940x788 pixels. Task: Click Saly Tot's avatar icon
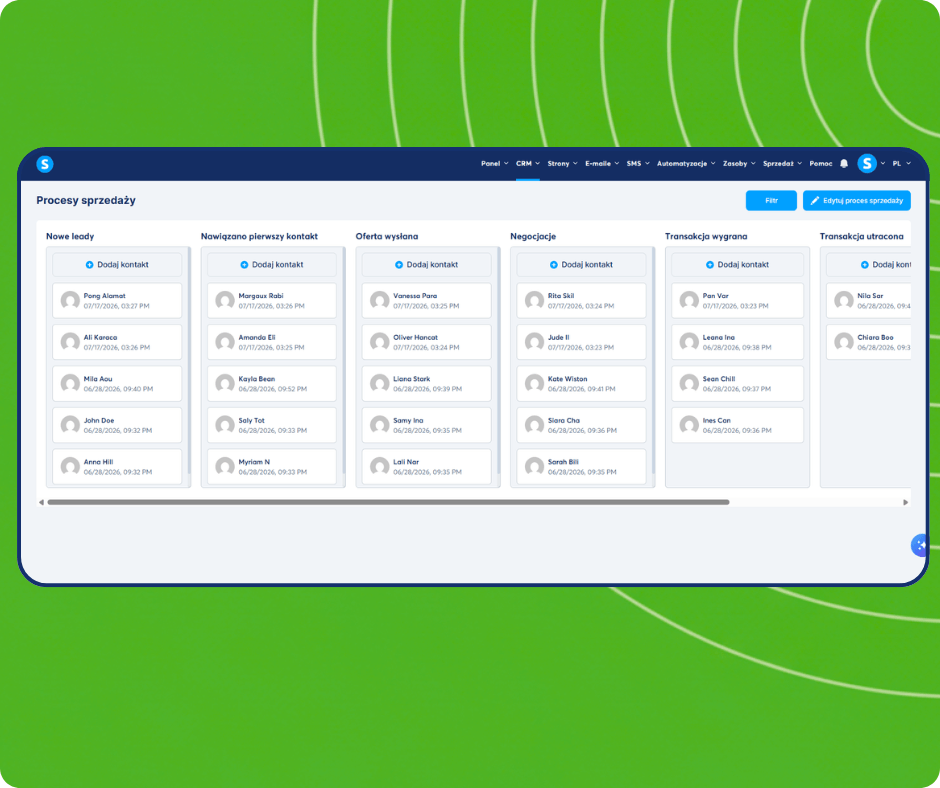tap(225, 425)
